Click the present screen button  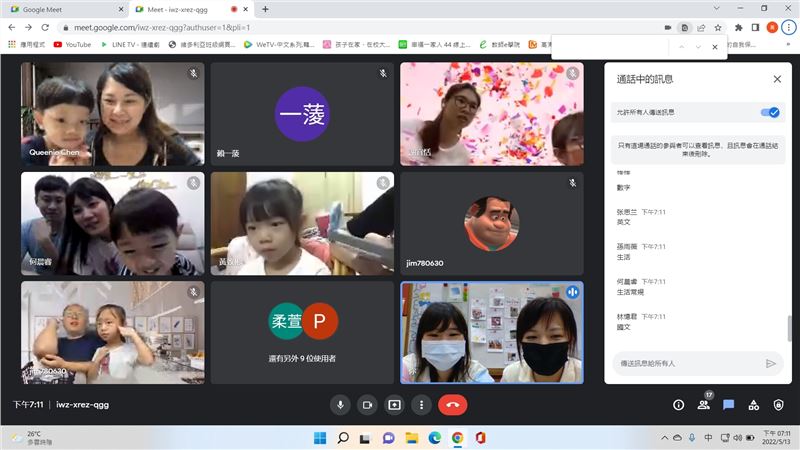pyautogui.click(x=394, y=405)
